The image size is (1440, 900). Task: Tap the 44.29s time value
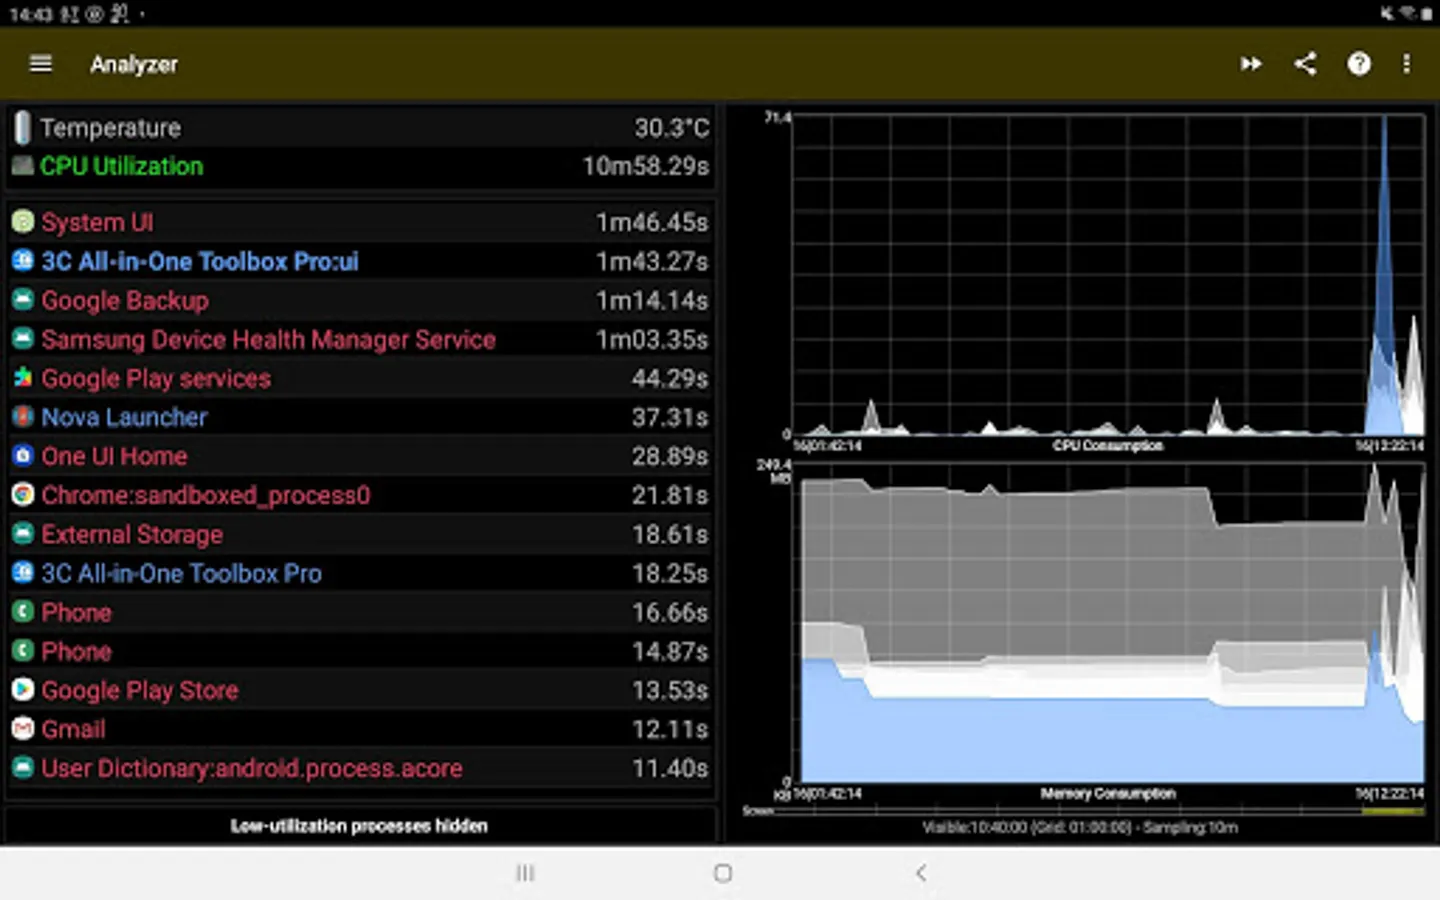670,378
